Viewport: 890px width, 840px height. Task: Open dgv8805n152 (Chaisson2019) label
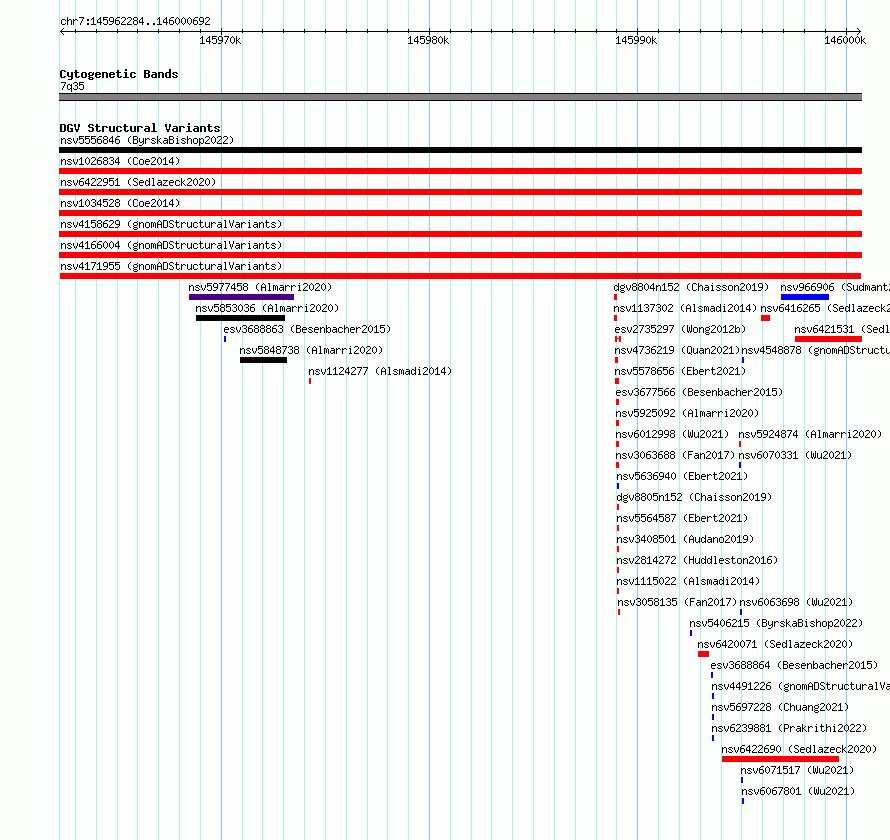click(694, 497)
